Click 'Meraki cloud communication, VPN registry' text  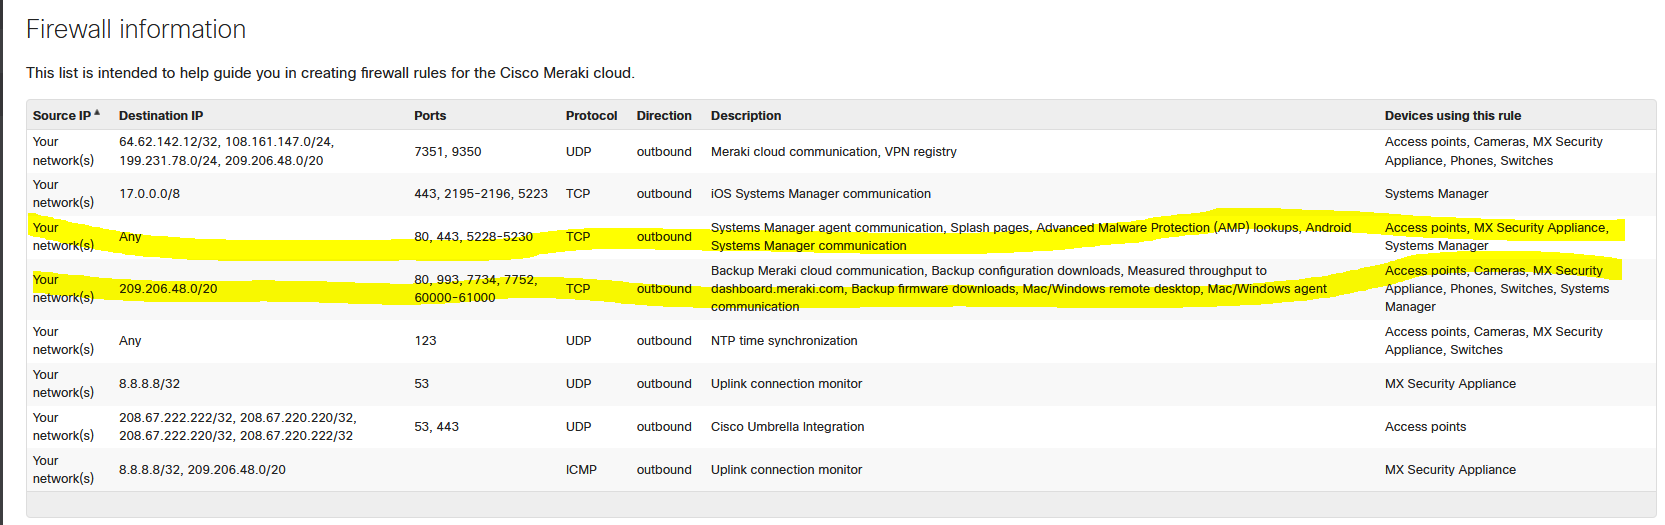[833, 152]
